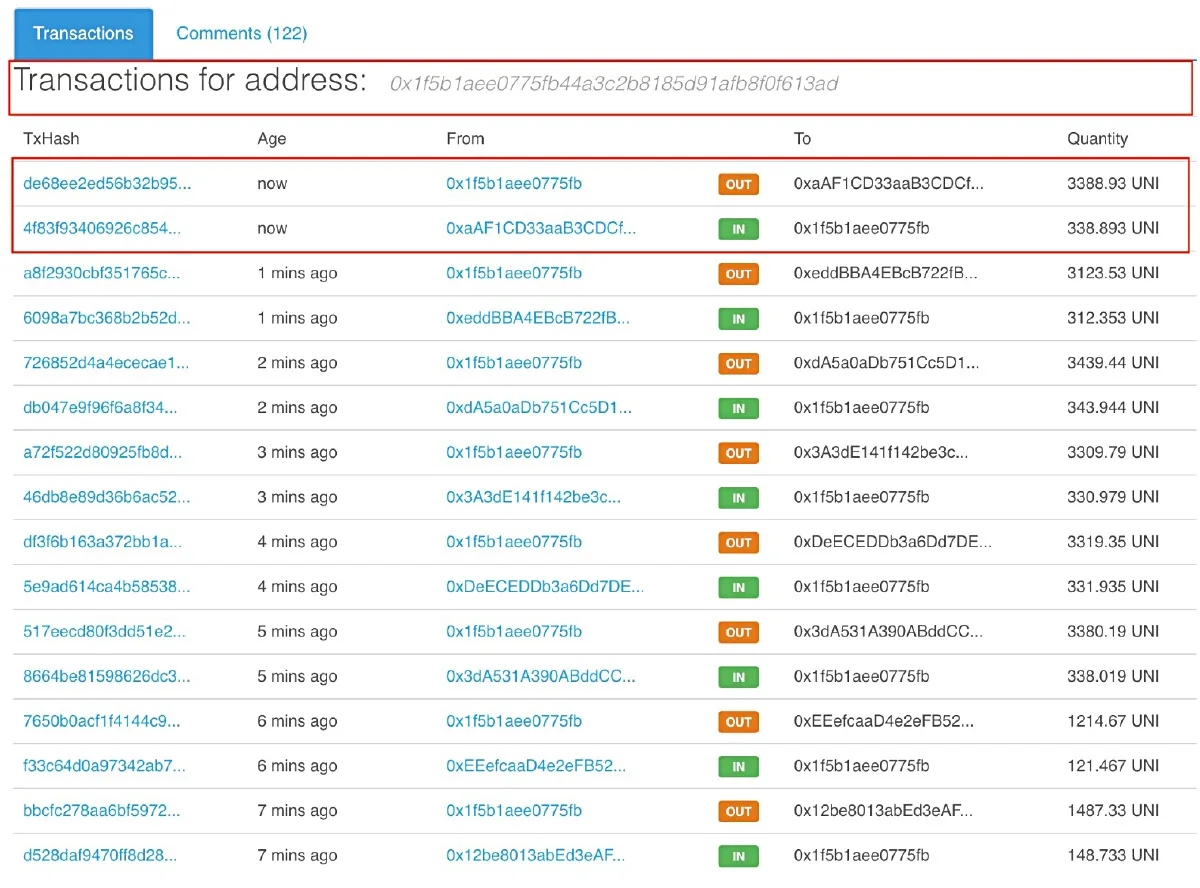The width and height of the screenshot is (1200, 888).
Task: Click the OUT badge on transaction a8f2930cbf351765c
Action: tap(738, 273)
